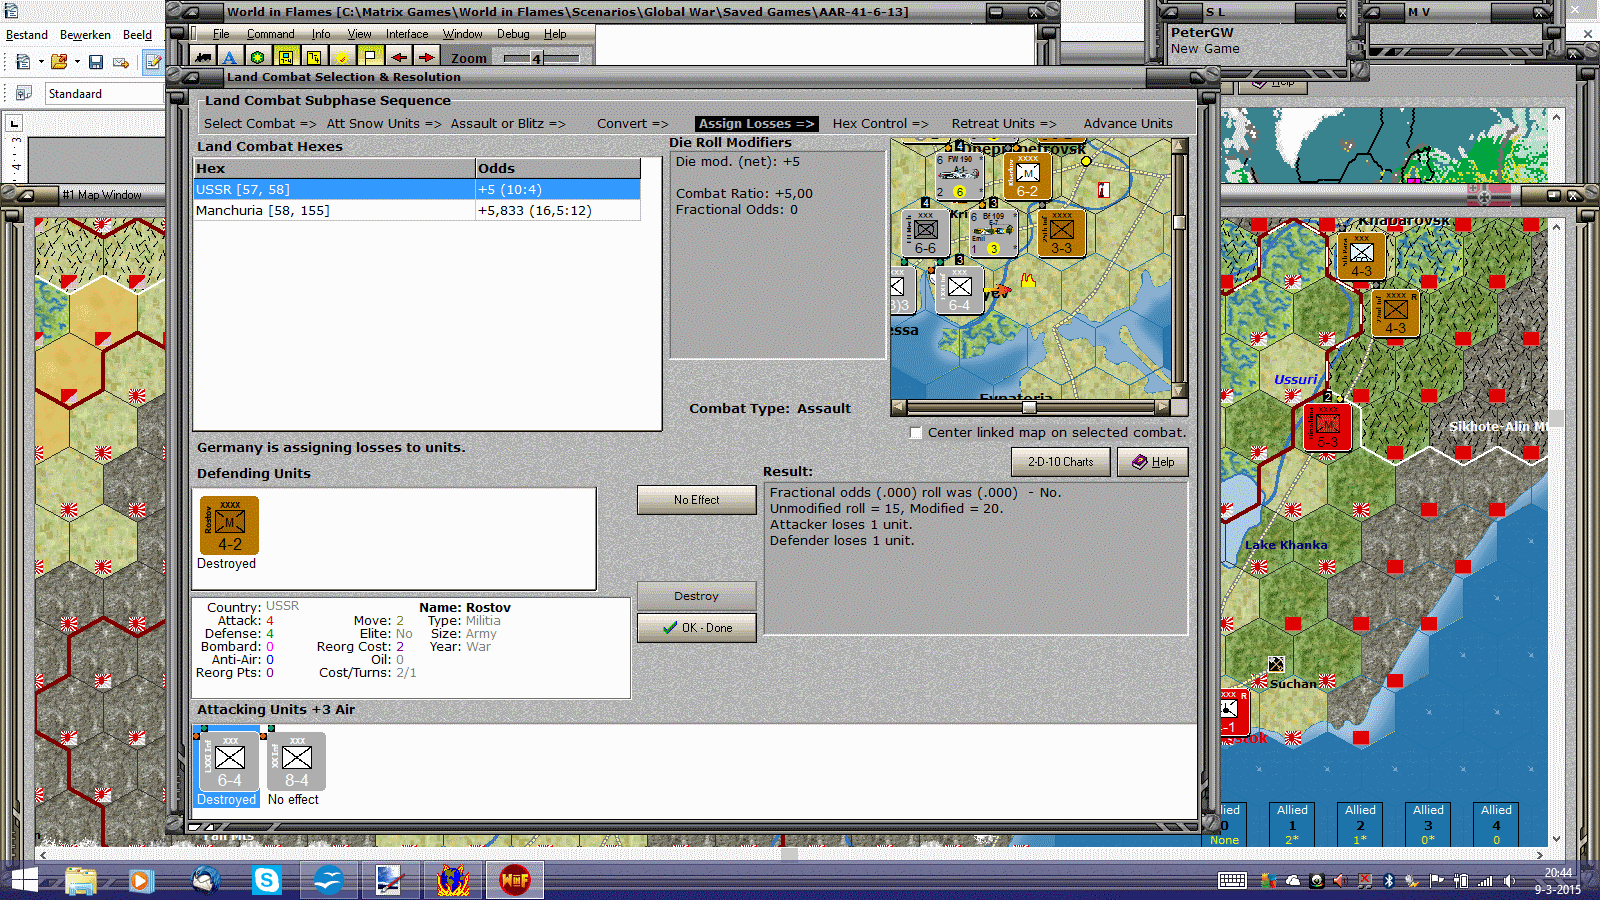Click the Att Snow Units subphase label

pyautogui.click(x=384, y=124)
